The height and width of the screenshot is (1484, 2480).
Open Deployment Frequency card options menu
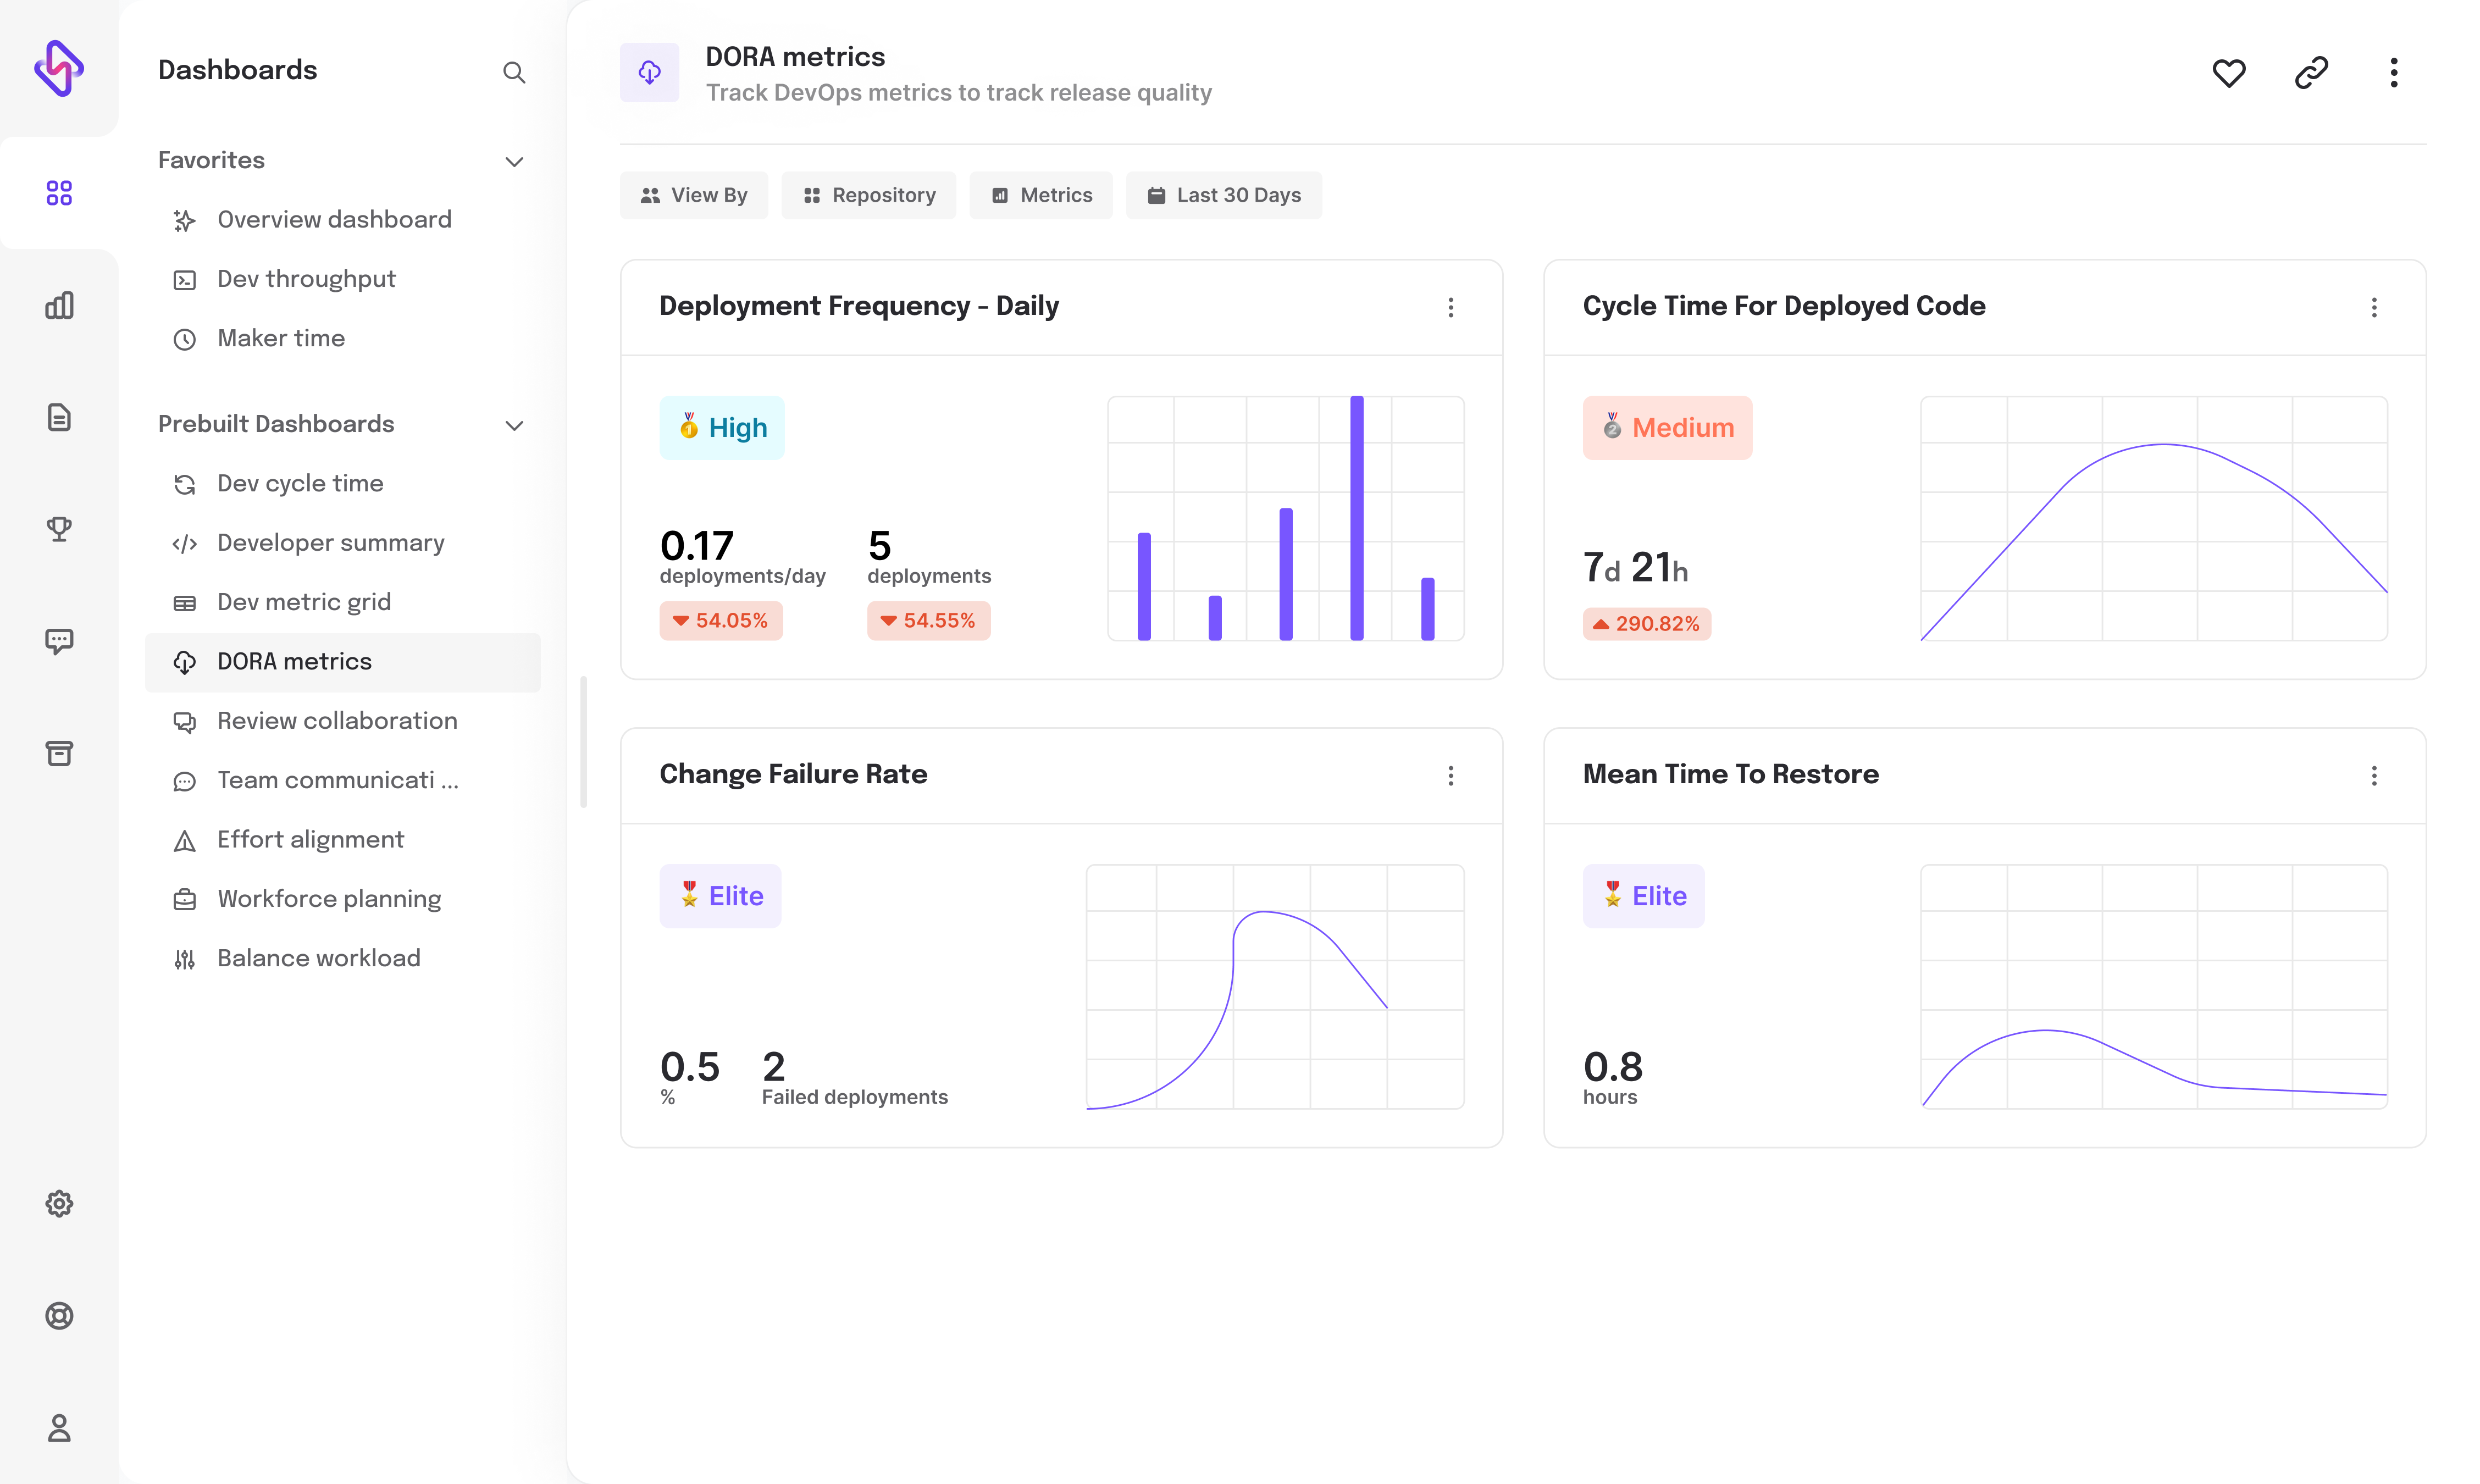point(1451,307)
